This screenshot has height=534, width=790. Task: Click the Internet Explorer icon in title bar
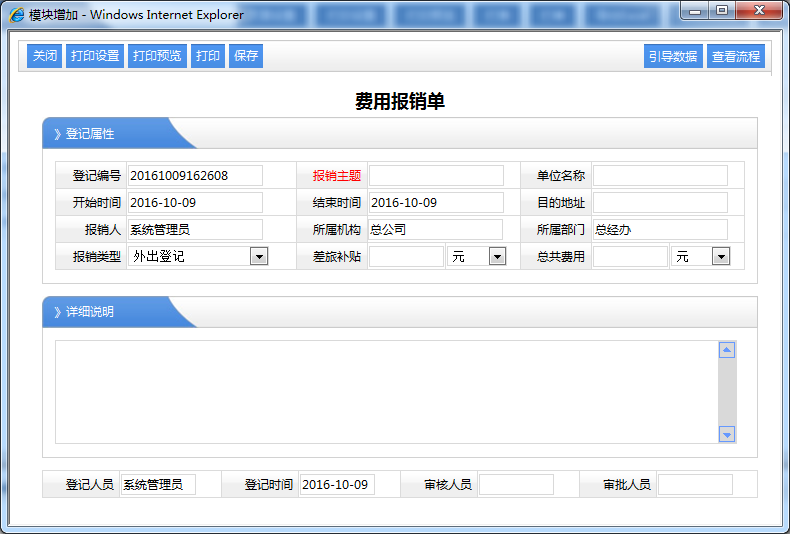(x=17, y=15)
